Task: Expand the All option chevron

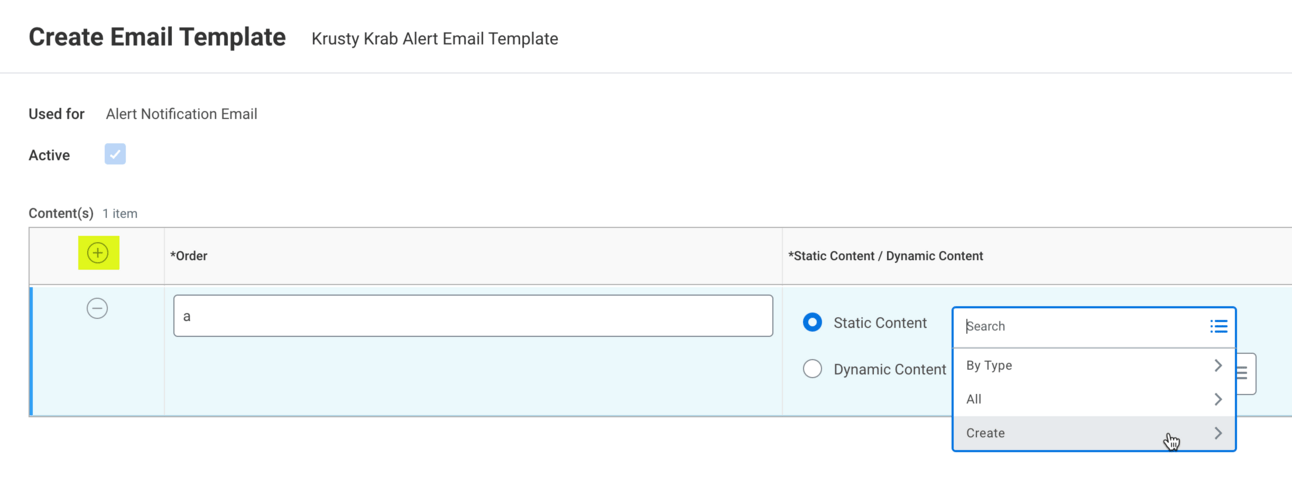Action: coord(1217,400)
